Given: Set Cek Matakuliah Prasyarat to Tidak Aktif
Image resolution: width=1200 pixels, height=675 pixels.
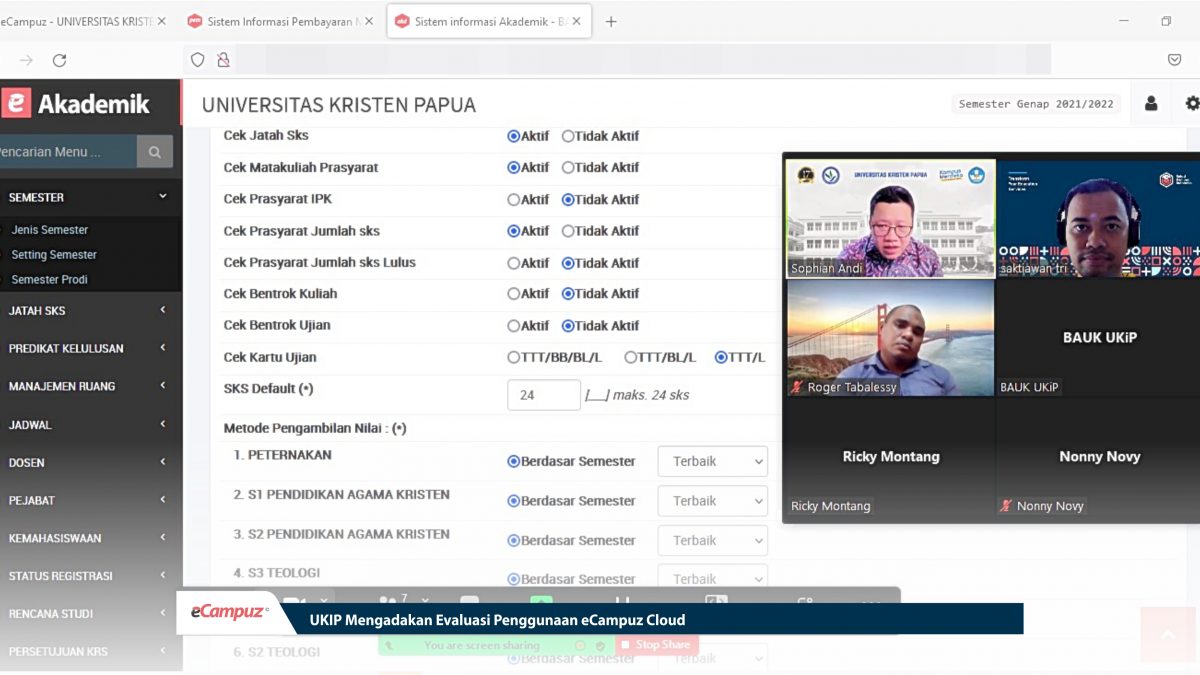Looking at the screenshot, I should point(568,168).
